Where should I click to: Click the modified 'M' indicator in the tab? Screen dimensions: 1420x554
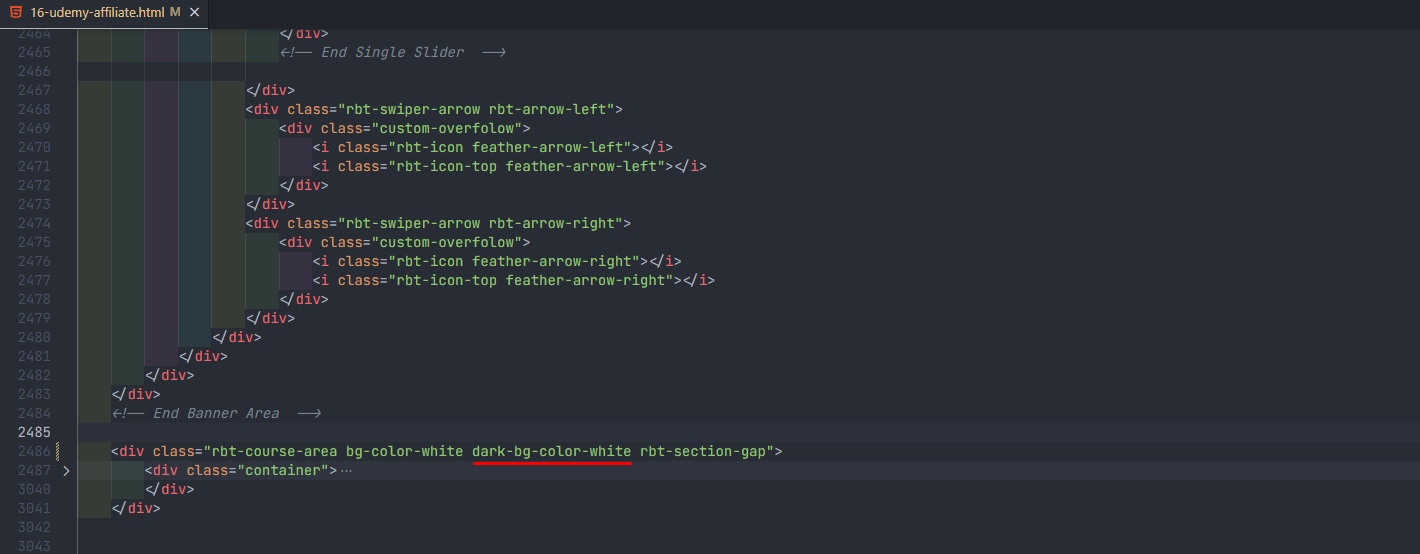(x=176, y=13)
